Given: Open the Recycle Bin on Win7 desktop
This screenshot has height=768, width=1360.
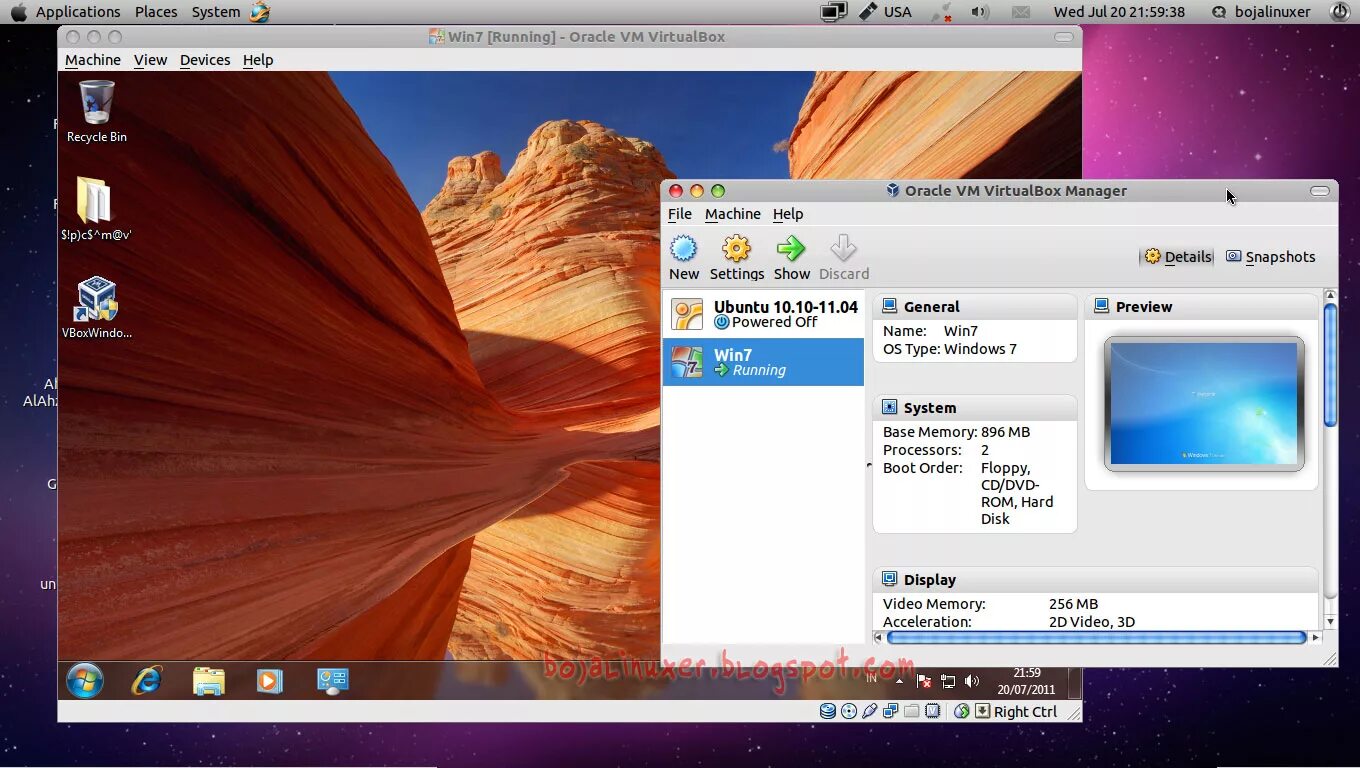Looking at the screenshot, I should [x=97, y=112].
